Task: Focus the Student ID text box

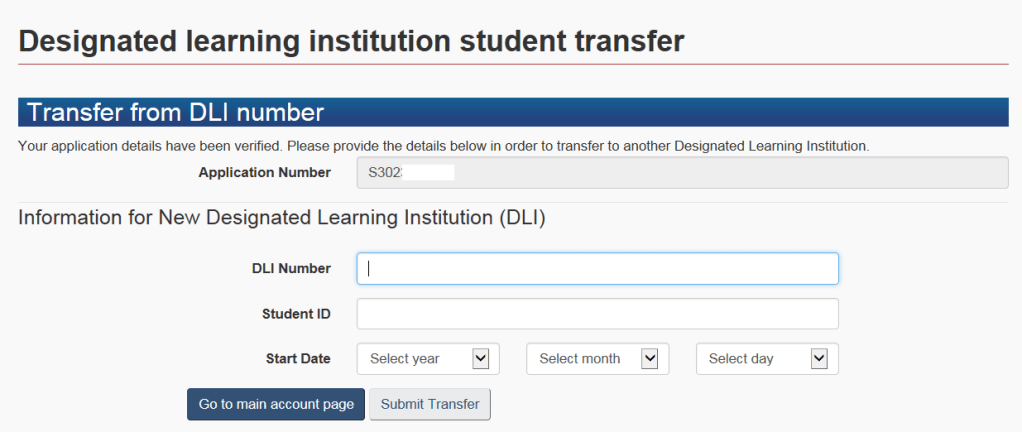Action: [x=597, y=314]
